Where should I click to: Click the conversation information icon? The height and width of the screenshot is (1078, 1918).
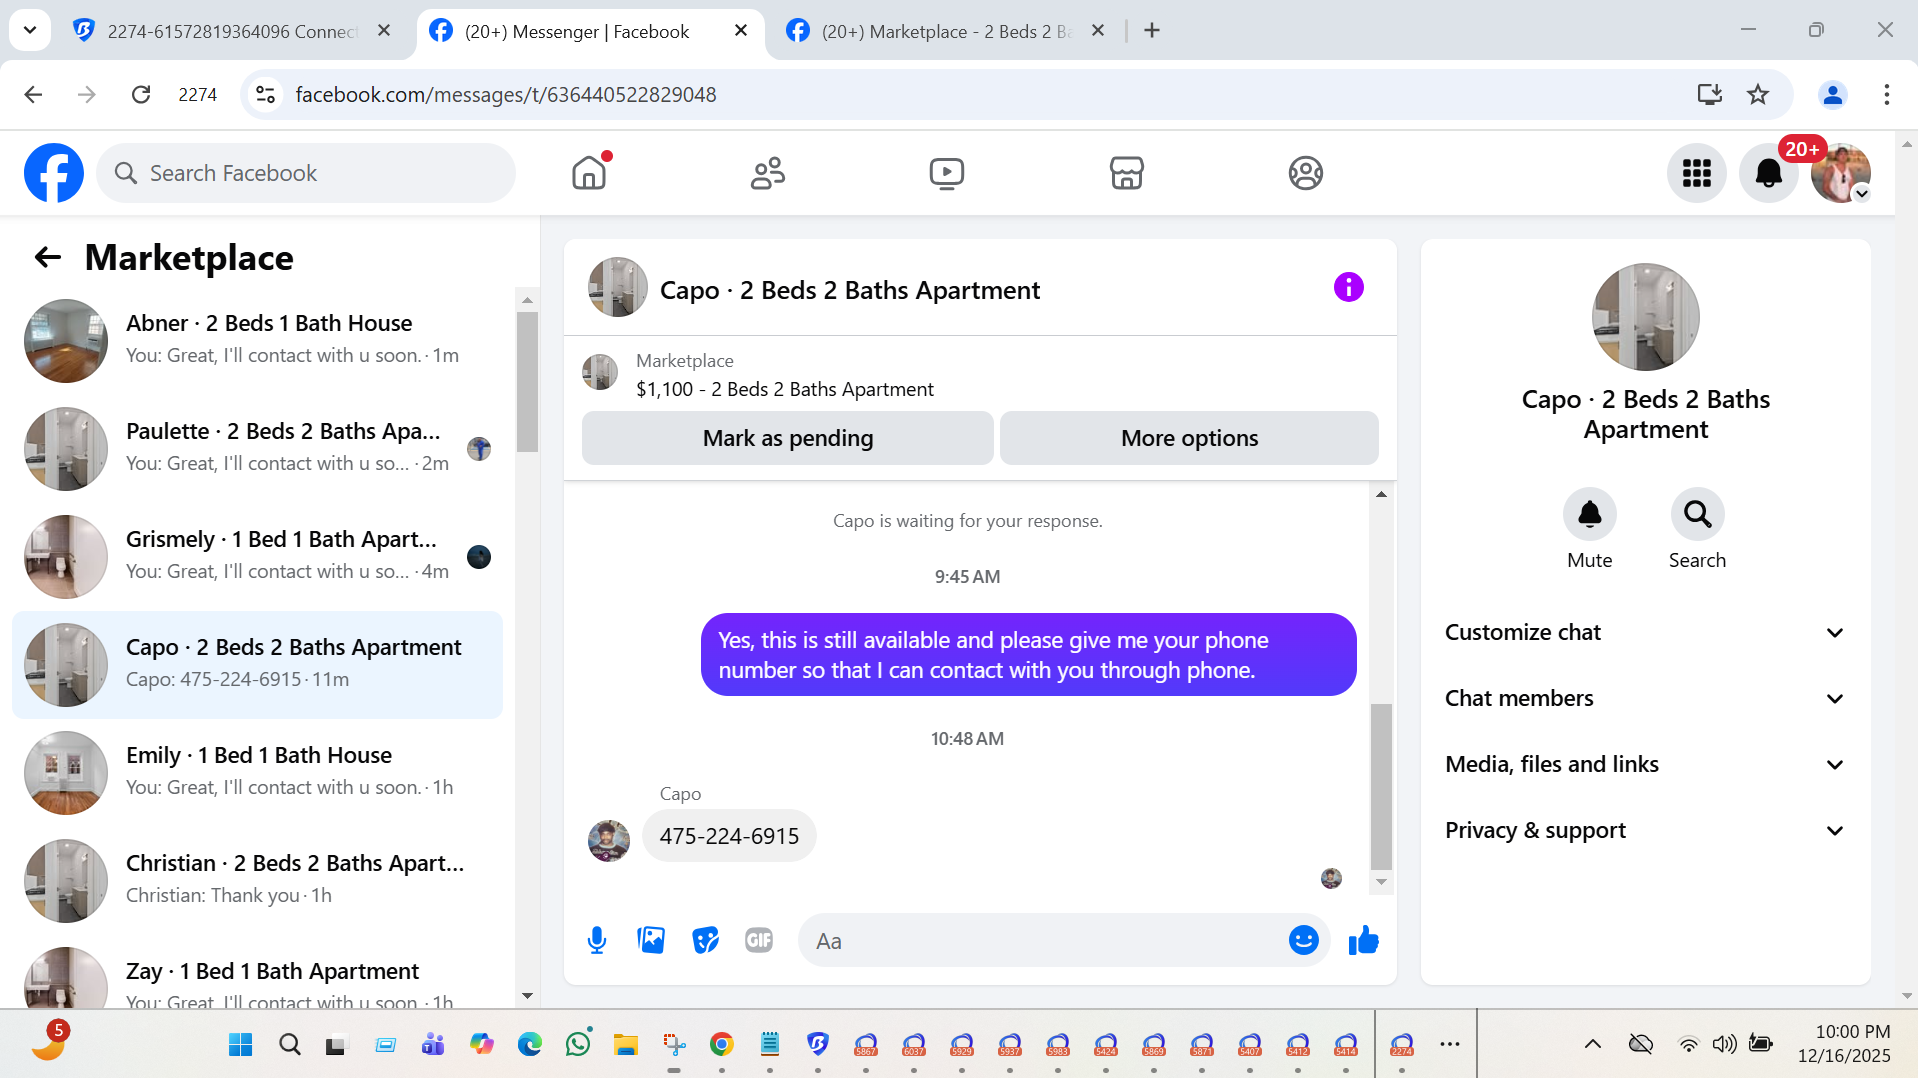tap(1348, 288)
